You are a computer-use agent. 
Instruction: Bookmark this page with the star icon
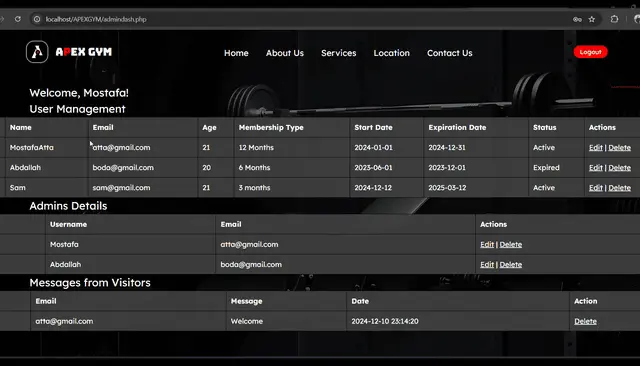click(592, 19)
